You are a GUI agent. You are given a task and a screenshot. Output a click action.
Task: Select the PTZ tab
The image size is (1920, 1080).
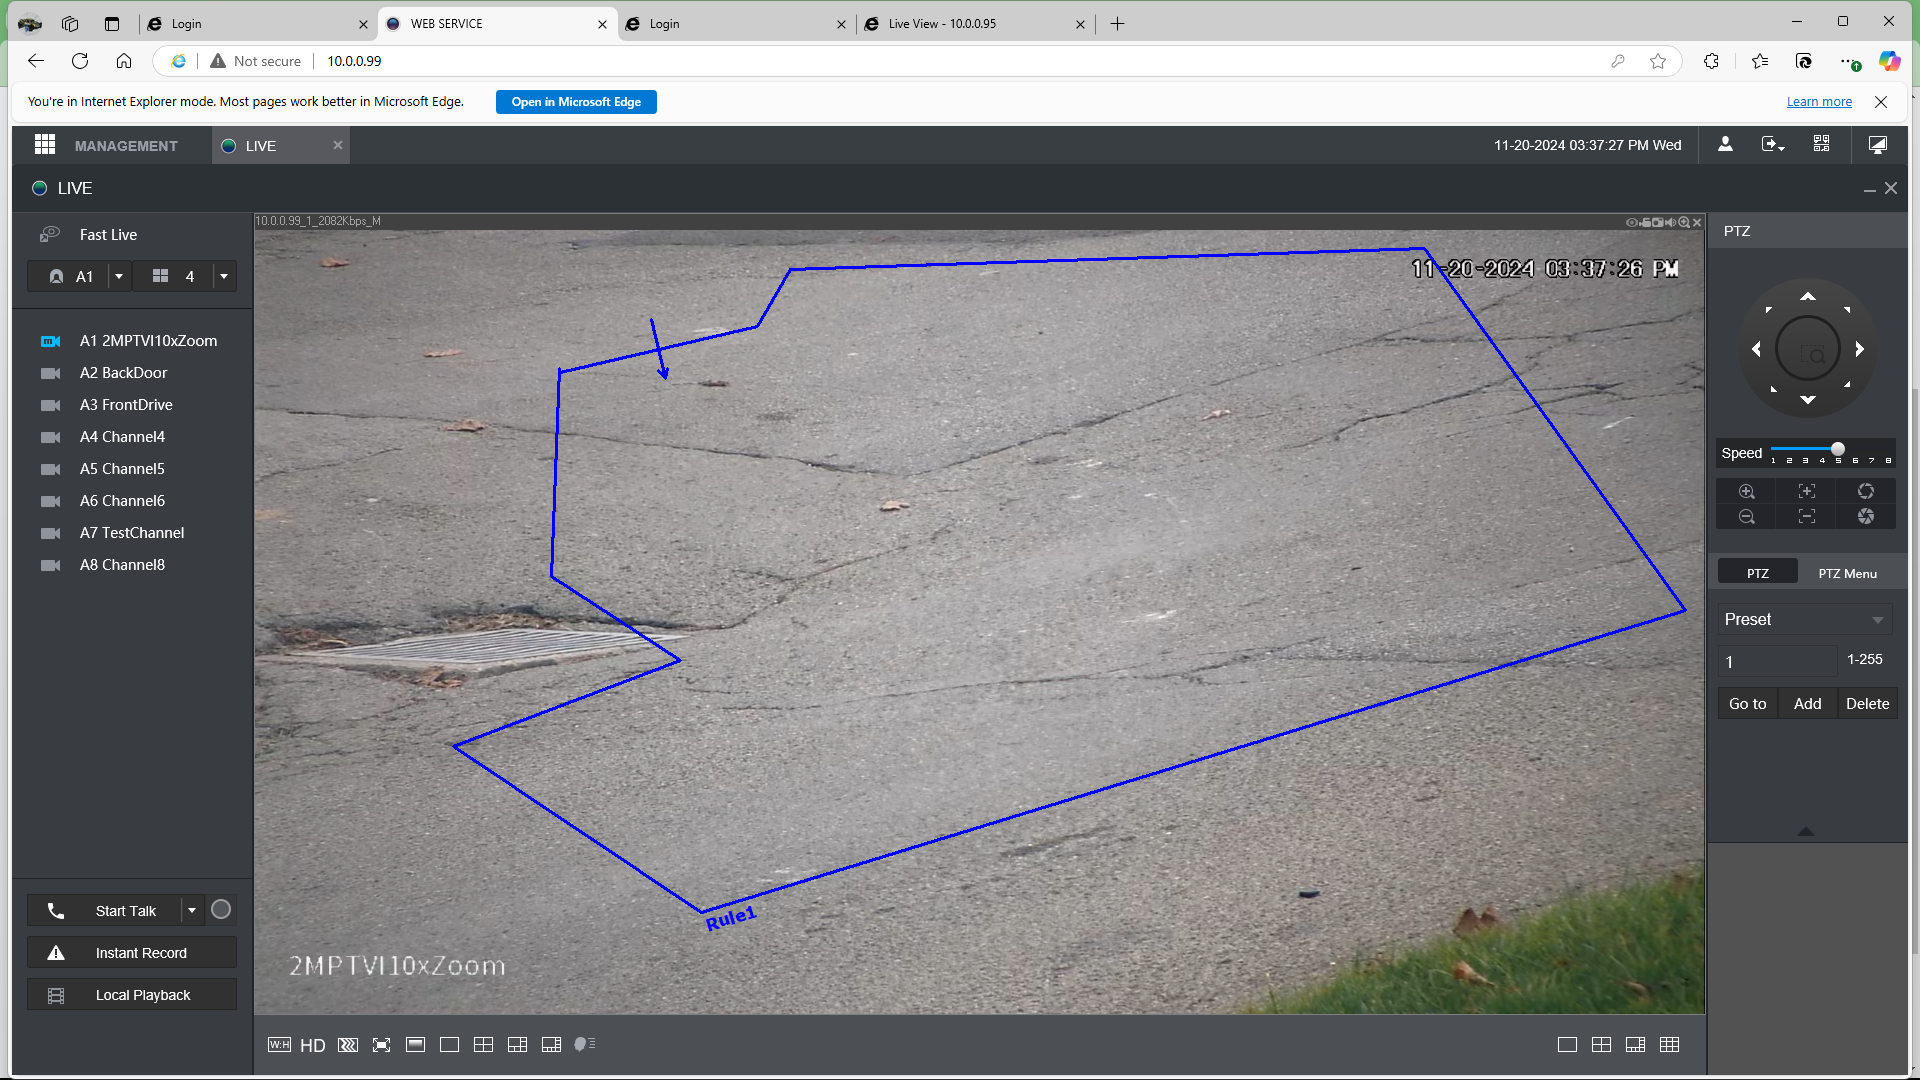[1757, 573]
